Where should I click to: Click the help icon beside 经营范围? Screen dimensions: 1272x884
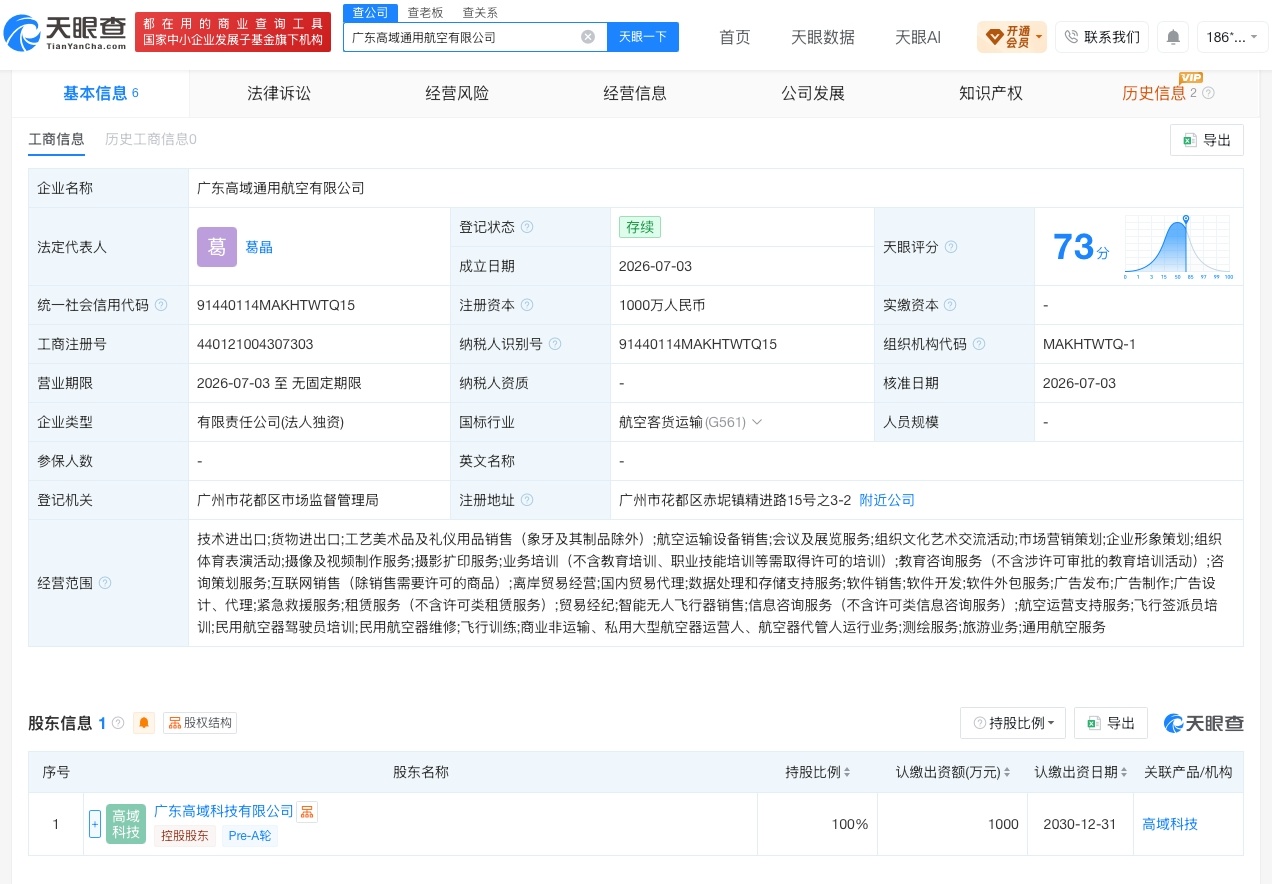coord(105,583)
